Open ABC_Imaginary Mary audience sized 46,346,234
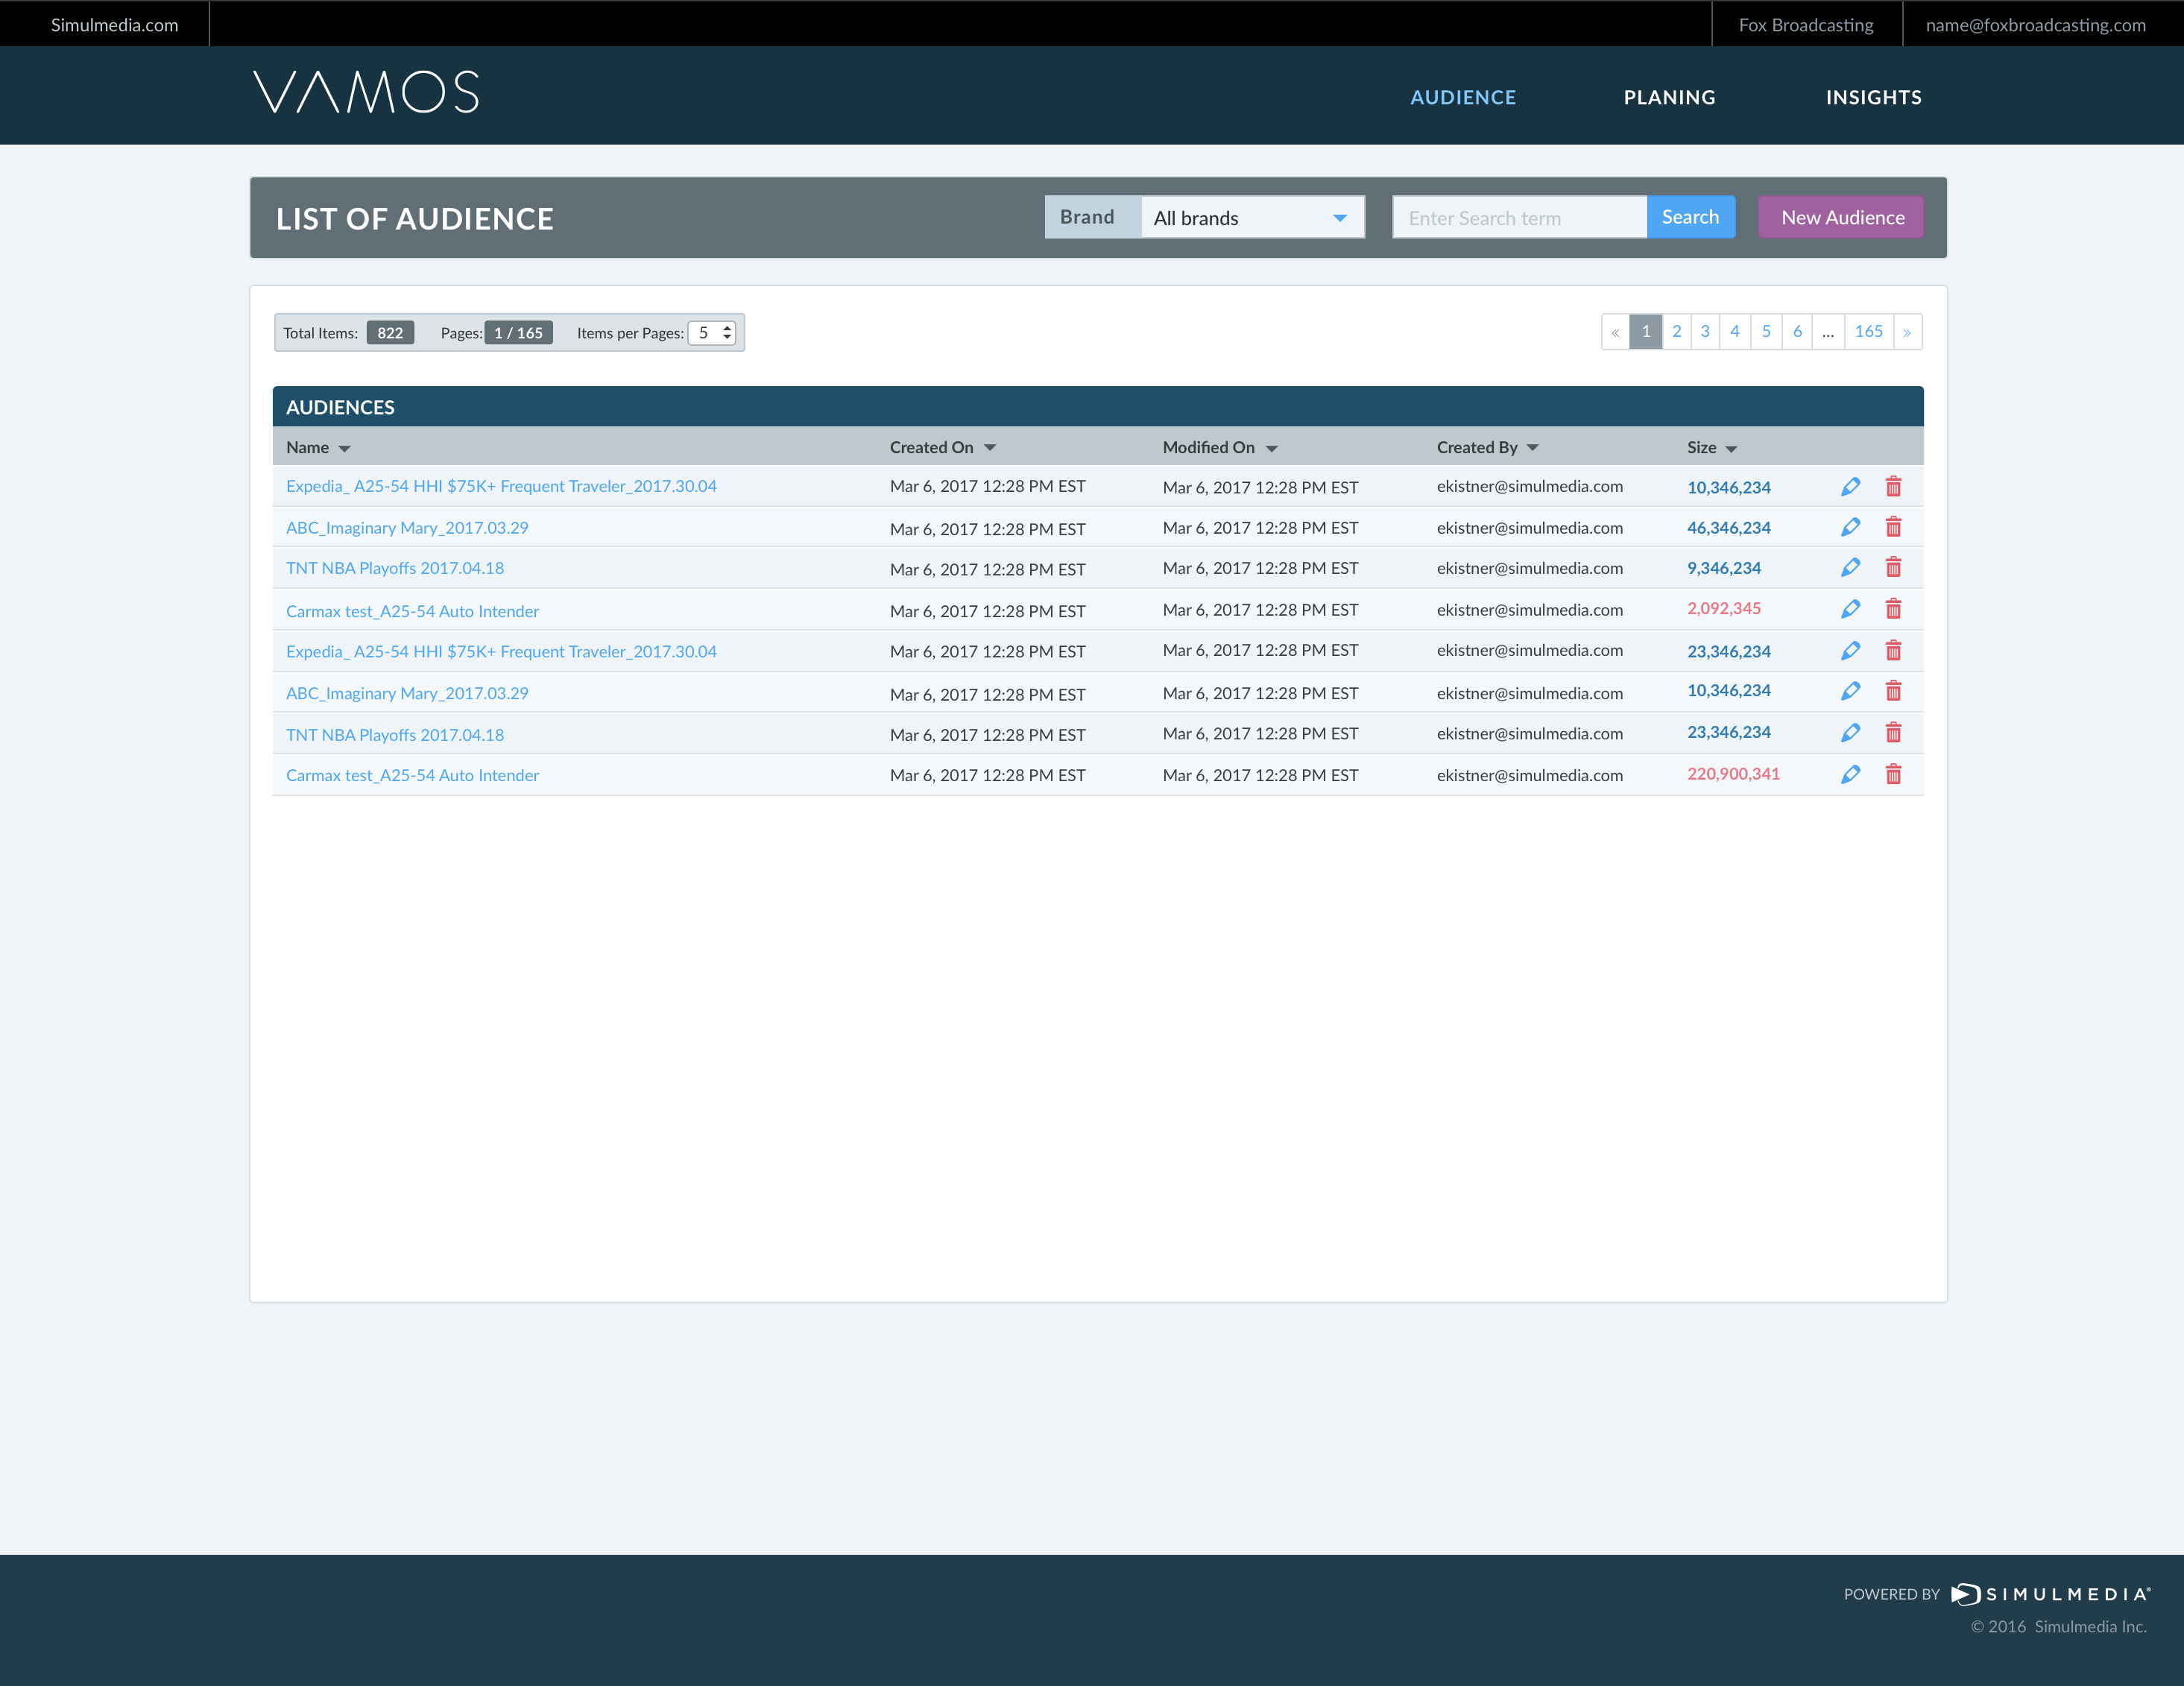This screenshot has height=1686, width=2184. [x=407, y=528]
